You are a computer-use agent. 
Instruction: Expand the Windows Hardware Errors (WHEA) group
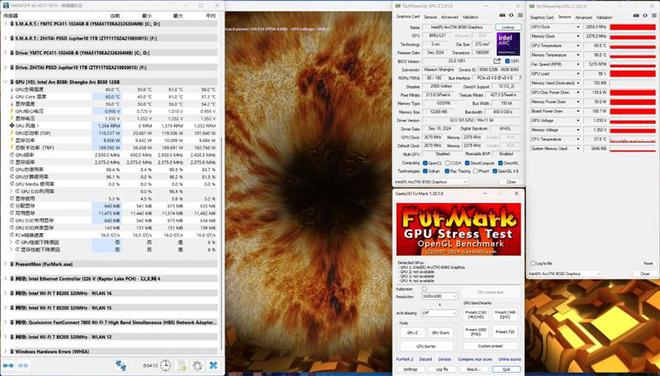pyautogui.click(x=5, y=351)
